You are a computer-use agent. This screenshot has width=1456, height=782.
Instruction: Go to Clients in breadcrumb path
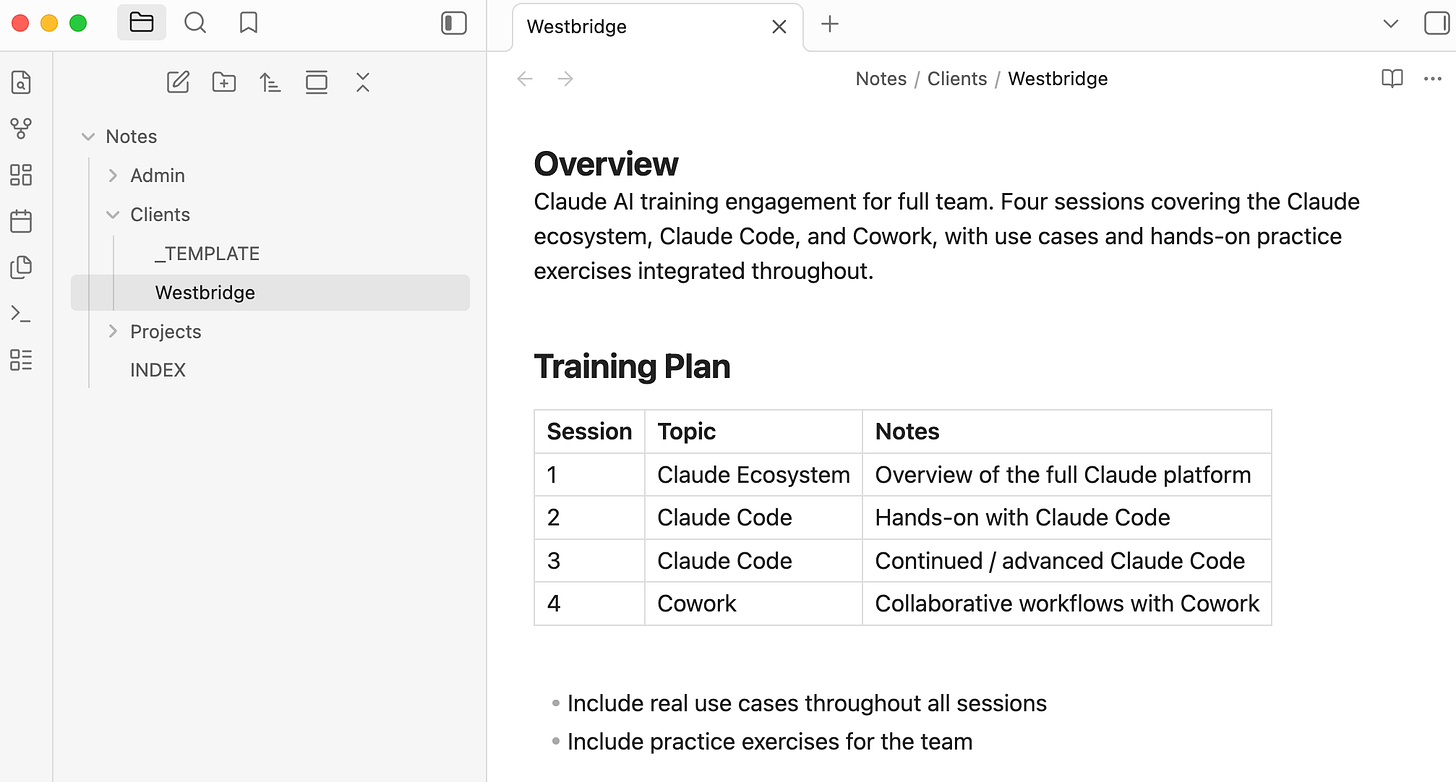coord(957,79)
